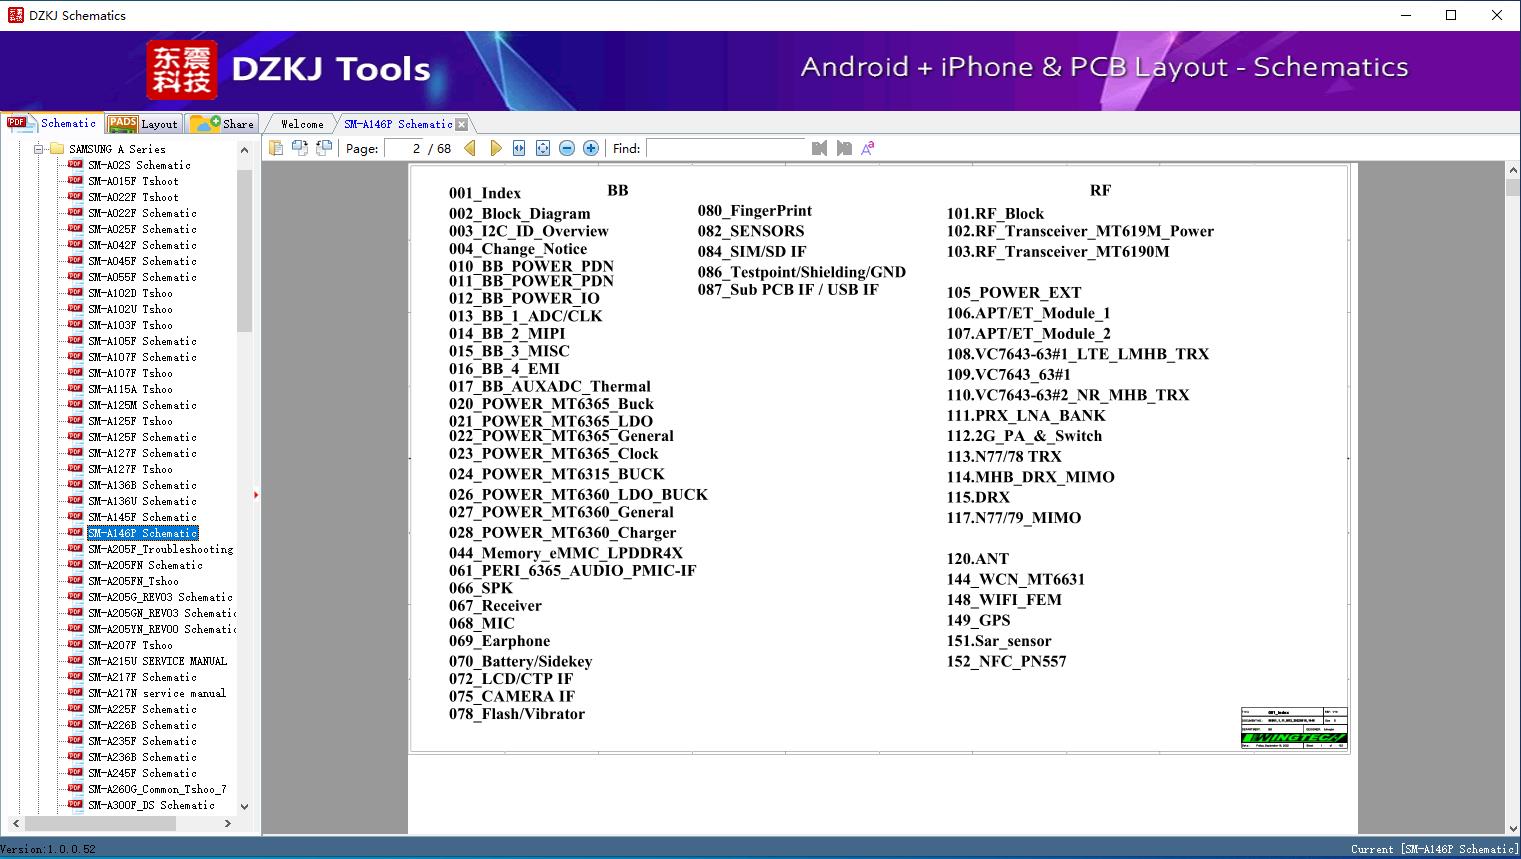This screenshot has height=859, width=1521.
Task: Go to next page using right arrow
Action: pyautogui.click(x=495, y=148)
